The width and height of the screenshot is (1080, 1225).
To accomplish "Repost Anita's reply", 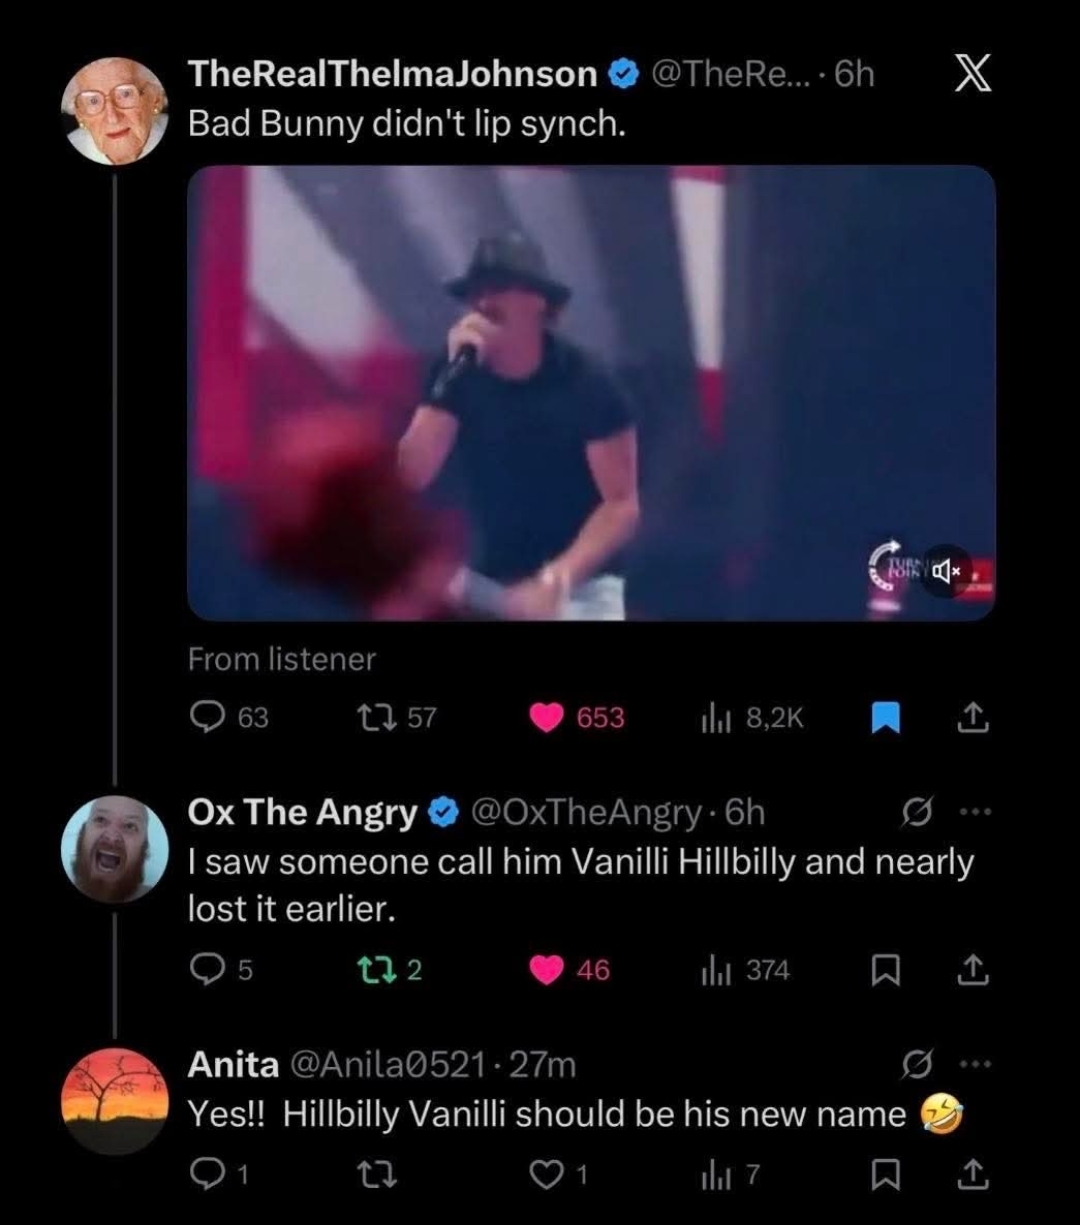I will click(379, 1174).
